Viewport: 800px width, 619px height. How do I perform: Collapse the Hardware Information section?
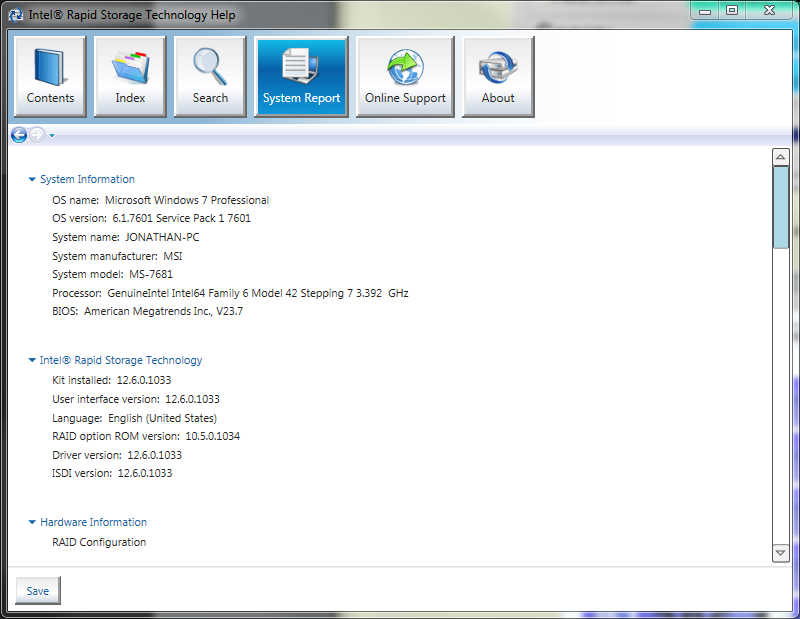(32, 522)
